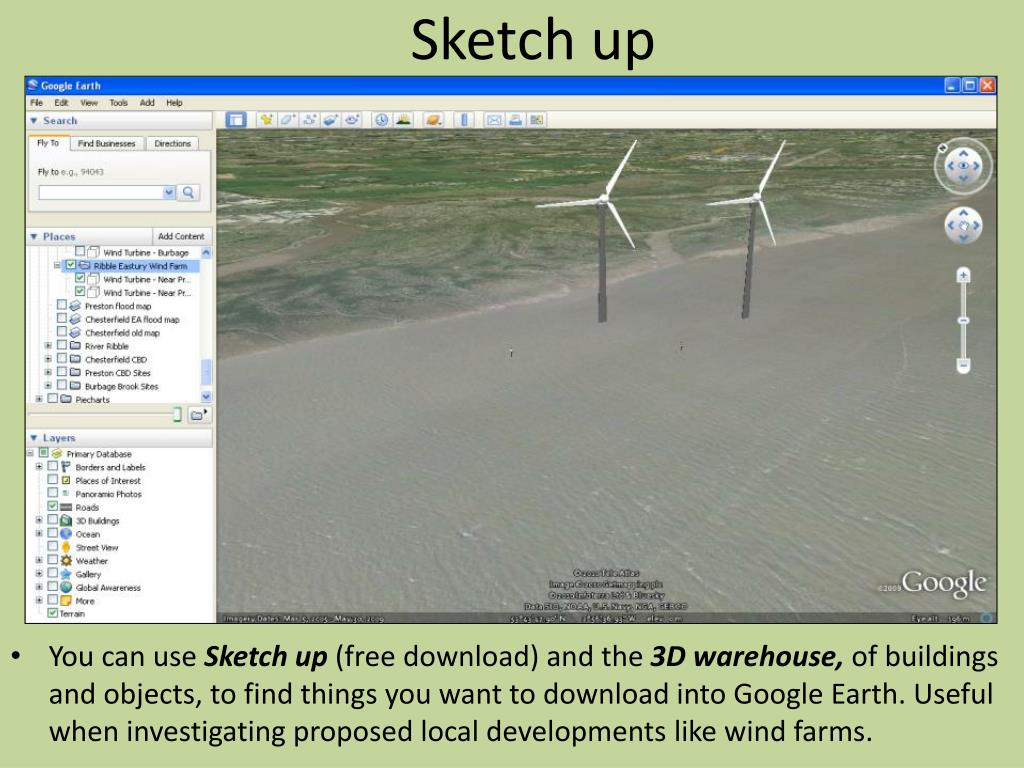This screenshot has height=768, width=1024.
Task: Disable the Roads layer checkbox
Action: pyautogui.click(x=53, y=507)
